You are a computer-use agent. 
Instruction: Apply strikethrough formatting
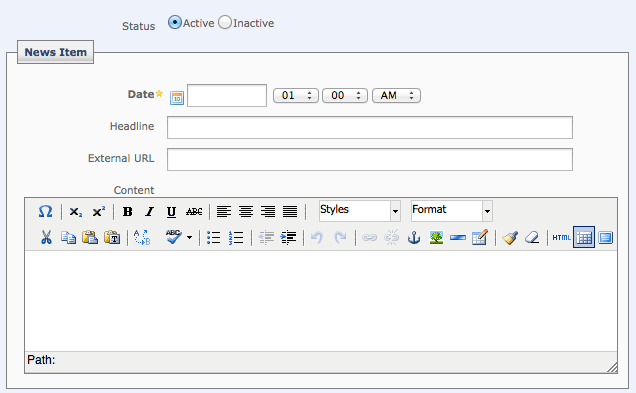click(194, 212)
